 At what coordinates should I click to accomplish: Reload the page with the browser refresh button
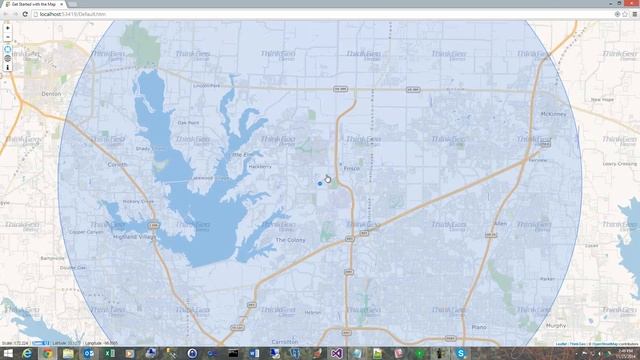[x=25, y=14]
